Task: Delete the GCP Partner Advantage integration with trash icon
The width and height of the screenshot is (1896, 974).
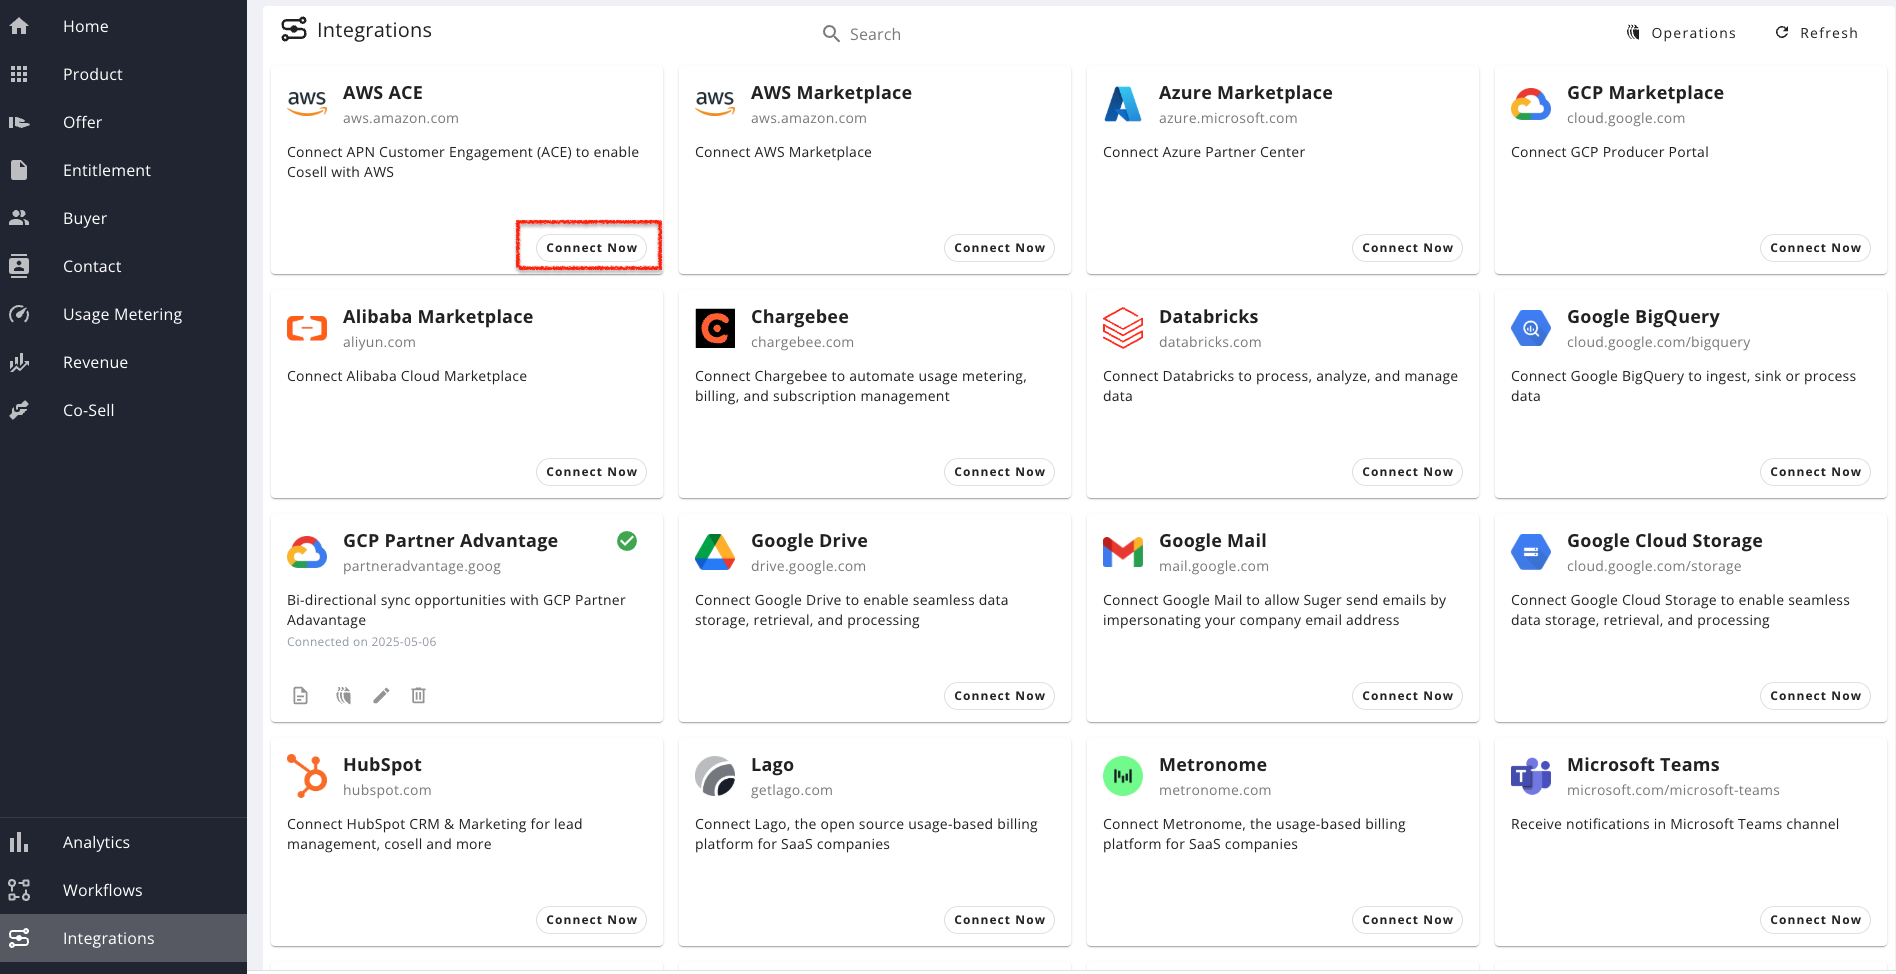Action: pyautogui.click(x=419, y=696)
